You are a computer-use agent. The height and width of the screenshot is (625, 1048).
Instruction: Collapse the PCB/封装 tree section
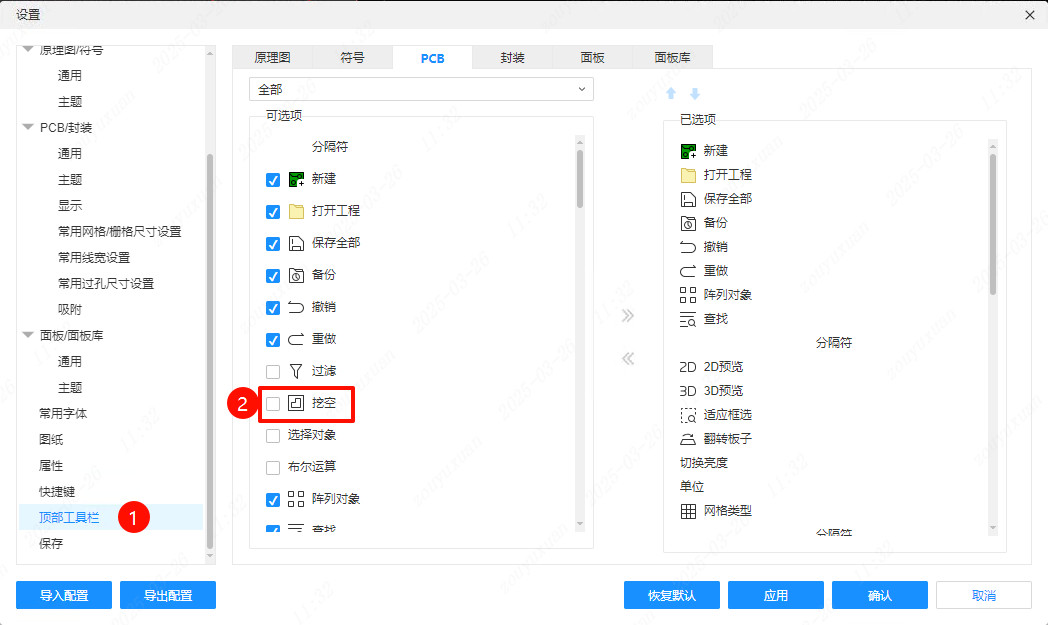(x=27, y=127)
